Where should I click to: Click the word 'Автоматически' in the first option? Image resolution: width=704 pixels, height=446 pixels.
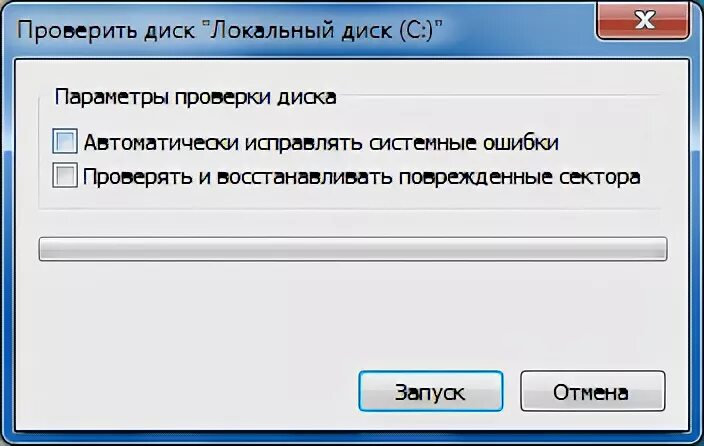coord(161,143)
